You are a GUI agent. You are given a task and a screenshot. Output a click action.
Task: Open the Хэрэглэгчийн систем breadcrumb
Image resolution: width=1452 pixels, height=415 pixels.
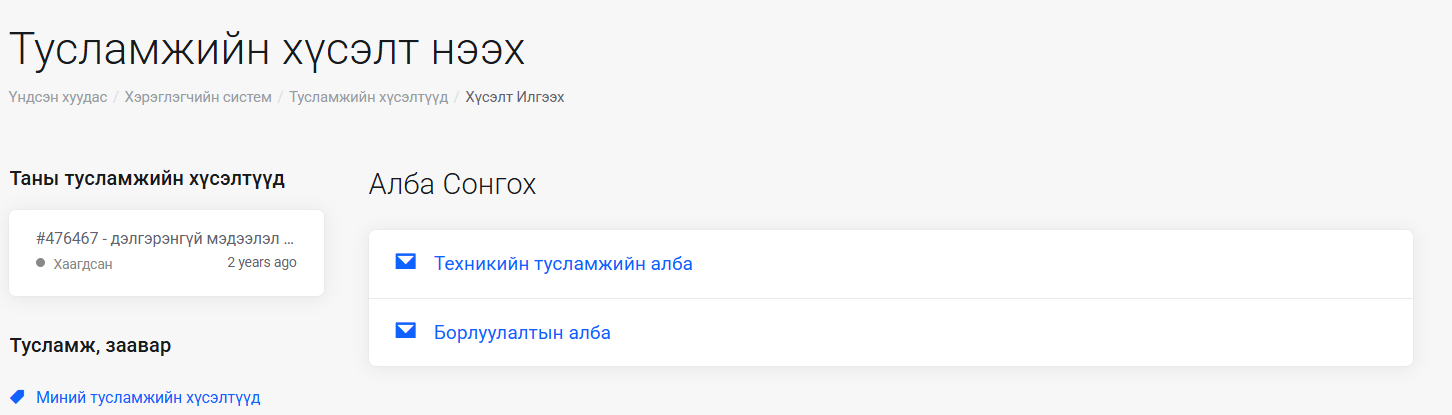(198, 97)
